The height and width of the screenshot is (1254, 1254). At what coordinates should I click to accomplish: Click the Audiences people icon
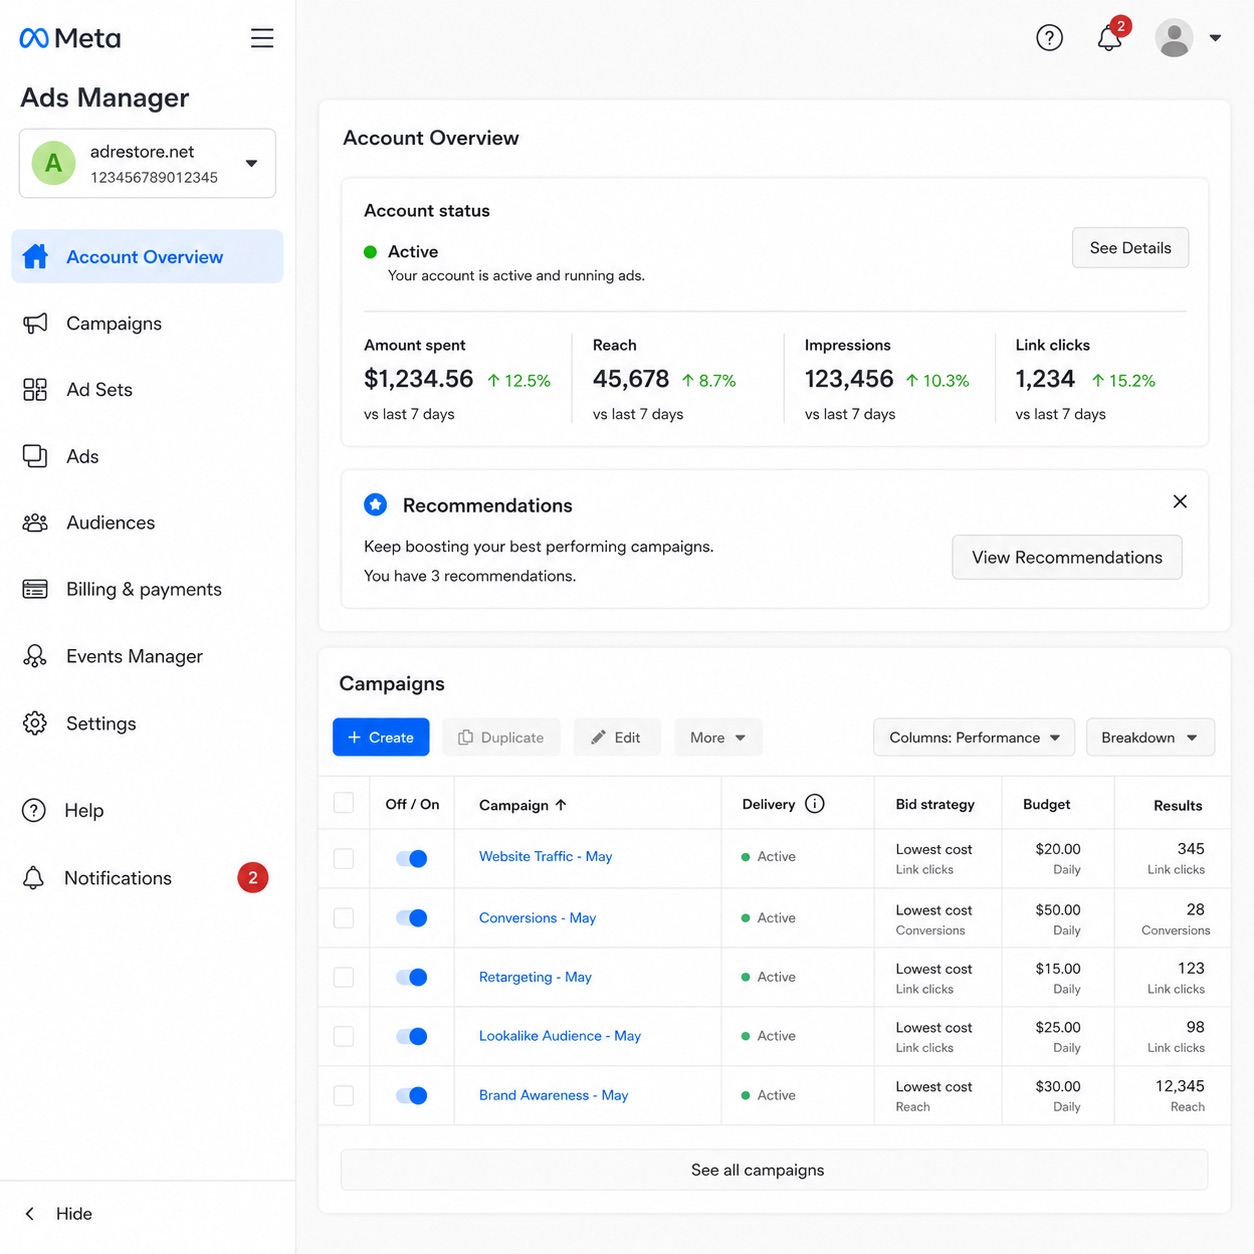click(x=35, y=523)
